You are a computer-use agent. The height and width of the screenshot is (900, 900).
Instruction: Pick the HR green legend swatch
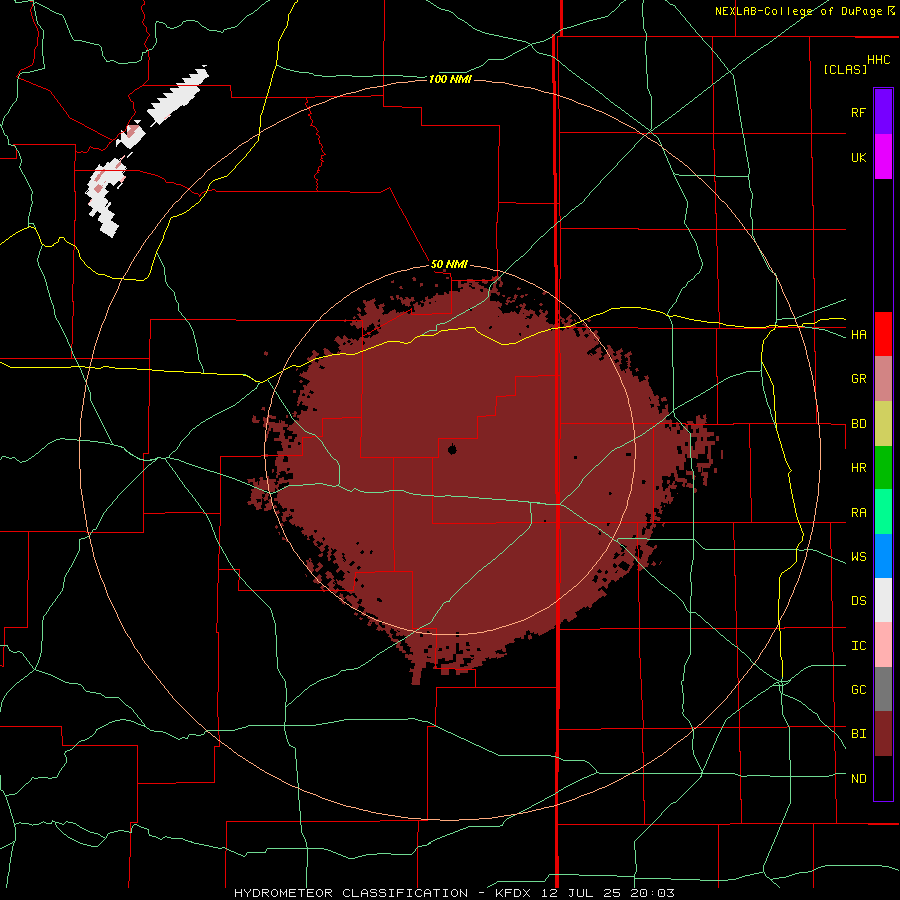point(883,468)
